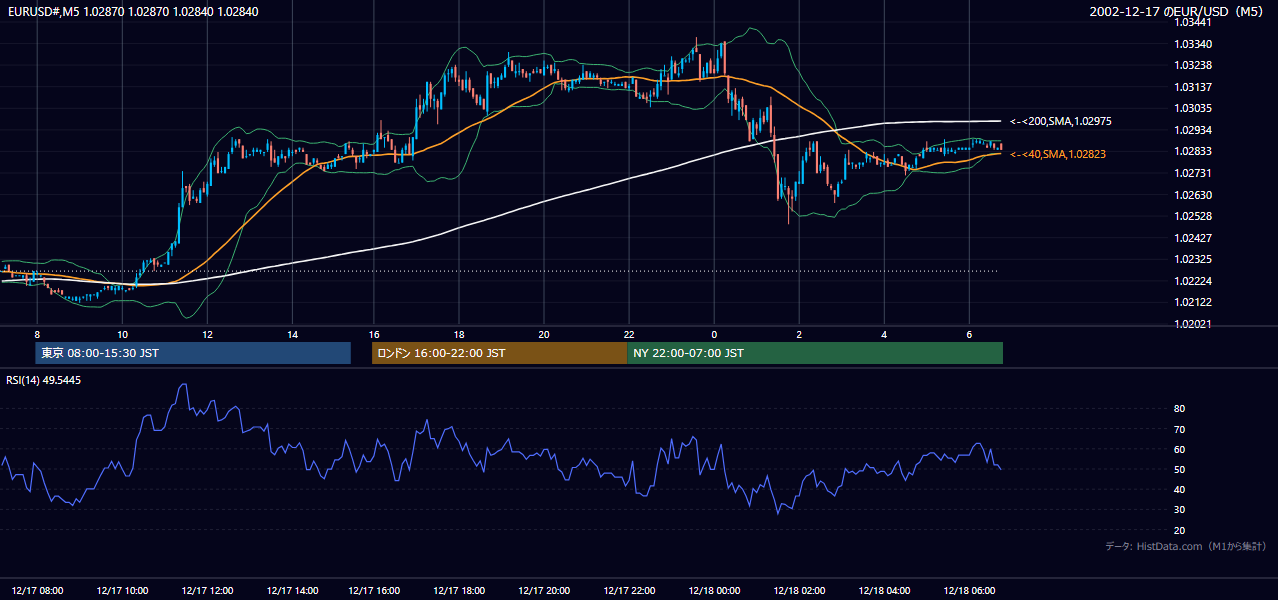Click price level 1.02731 on axis
Screen dimensions: 1278x600
(x=1193, y=173)
